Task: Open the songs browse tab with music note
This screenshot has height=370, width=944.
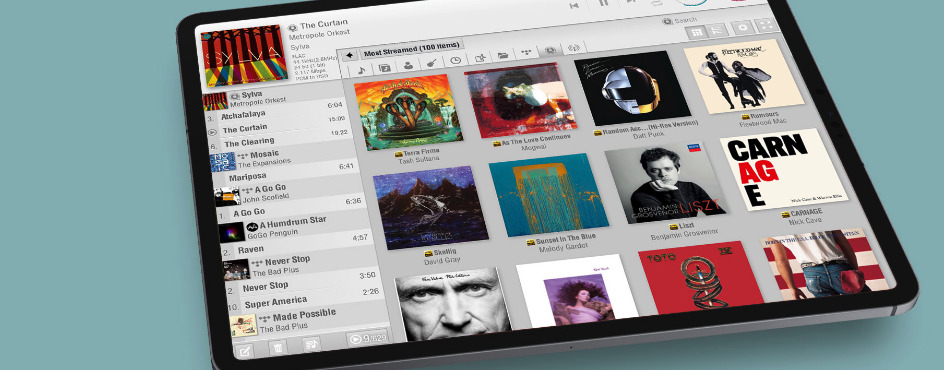Action: 361,70
